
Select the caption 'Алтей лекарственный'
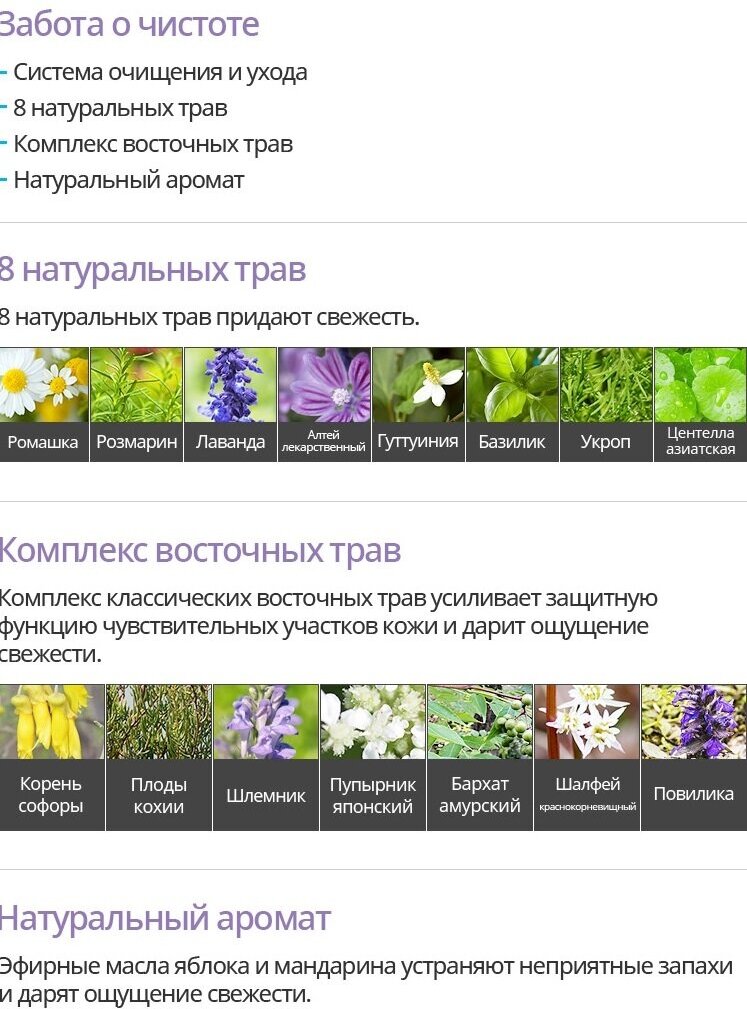click(x=324, y=441)
